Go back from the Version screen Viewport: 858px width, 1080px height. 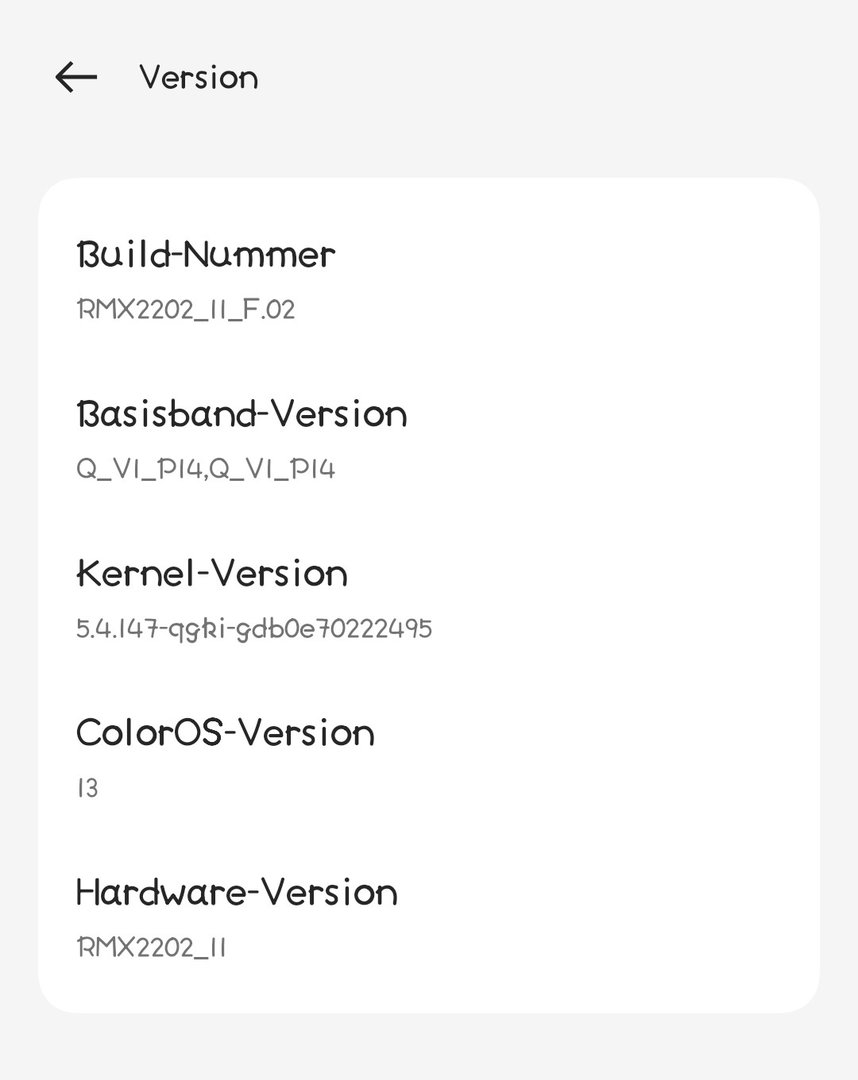coord(76,77)
